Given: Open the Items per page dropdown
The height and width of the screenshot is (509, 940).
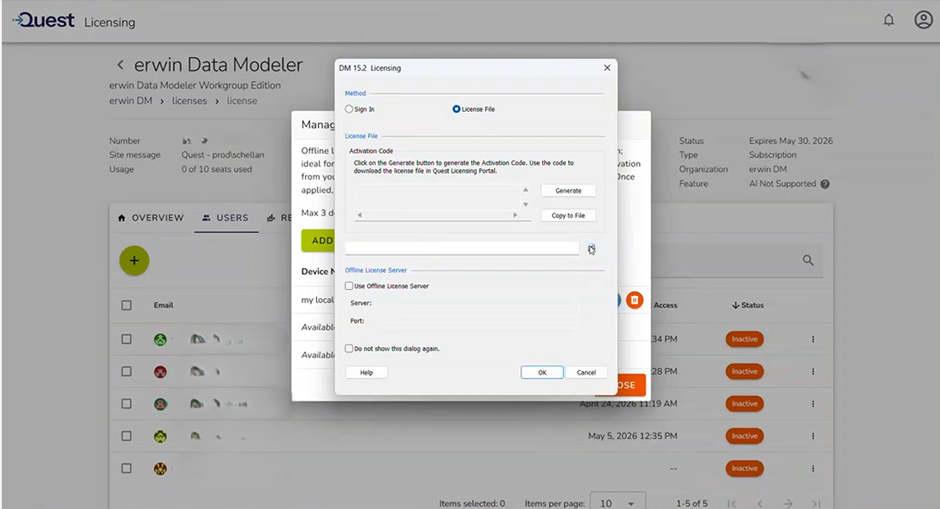Looking at the screenshot, I should tap(617, 503).
